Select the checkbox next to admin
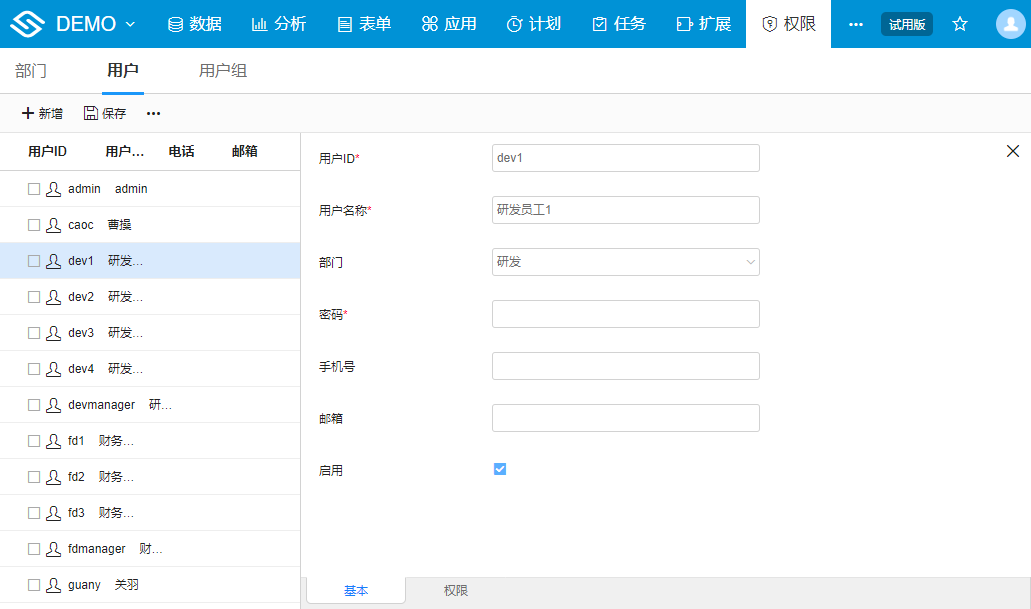Screen dimensions: 1031x609 (x=33, y=188)
